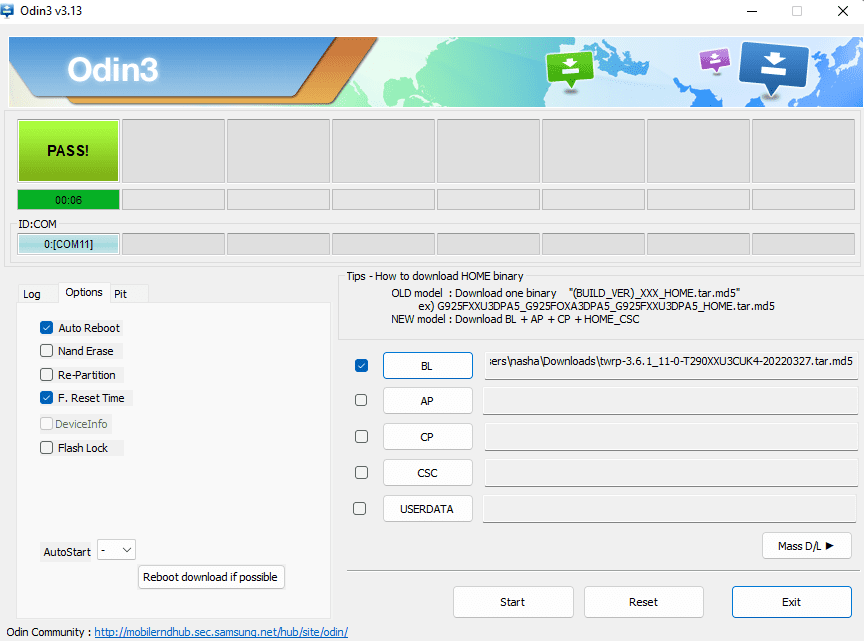Click the green PASS! status box
This screenshot has width=864, height=641.
click(68, 151)
